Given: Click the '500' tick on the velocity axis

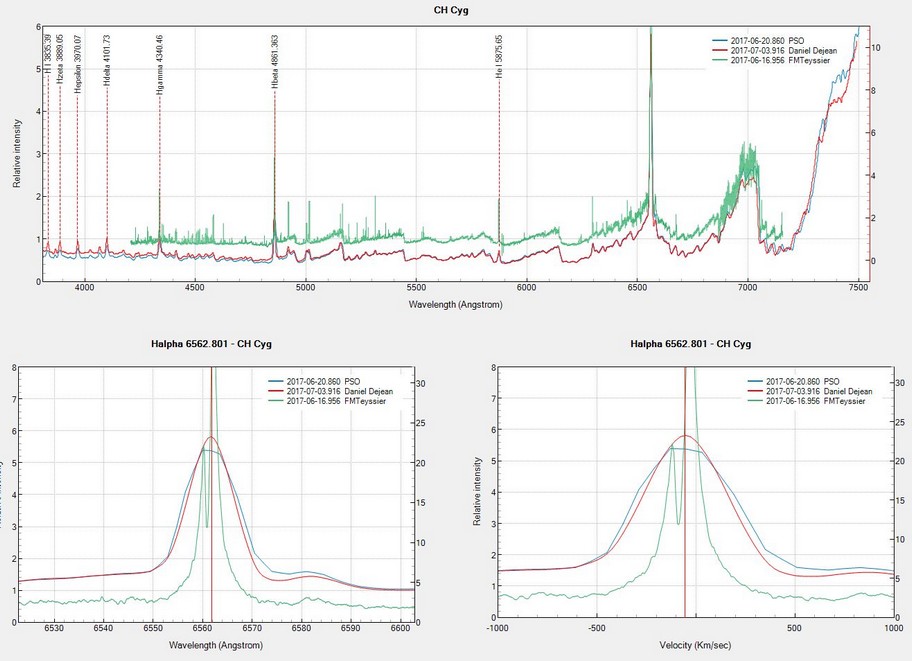Looking at the screenshot, I should pyautogui.click(x=794, y=628).
